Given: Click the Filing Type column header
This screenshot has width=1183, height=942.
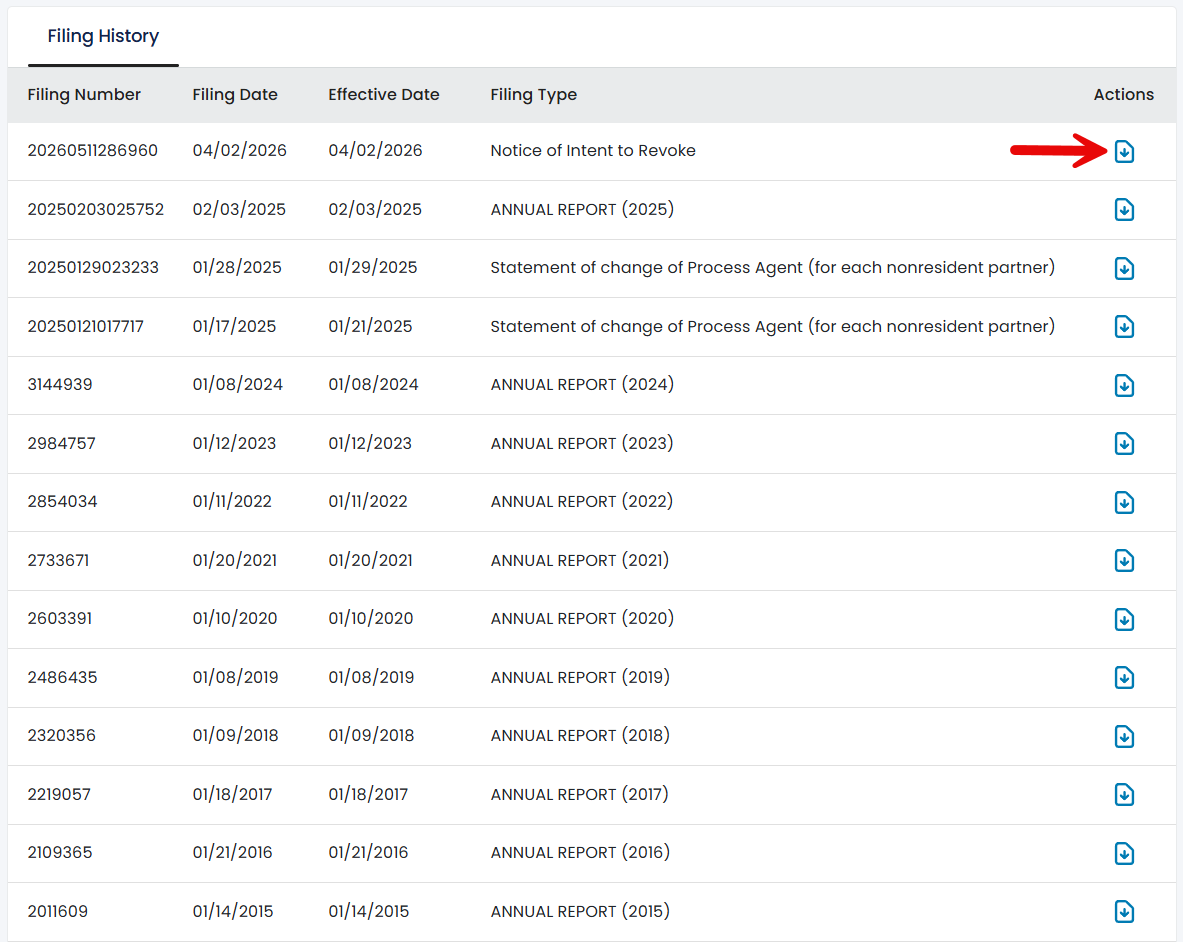Looking at the screenshot, I should coord(533,94).
